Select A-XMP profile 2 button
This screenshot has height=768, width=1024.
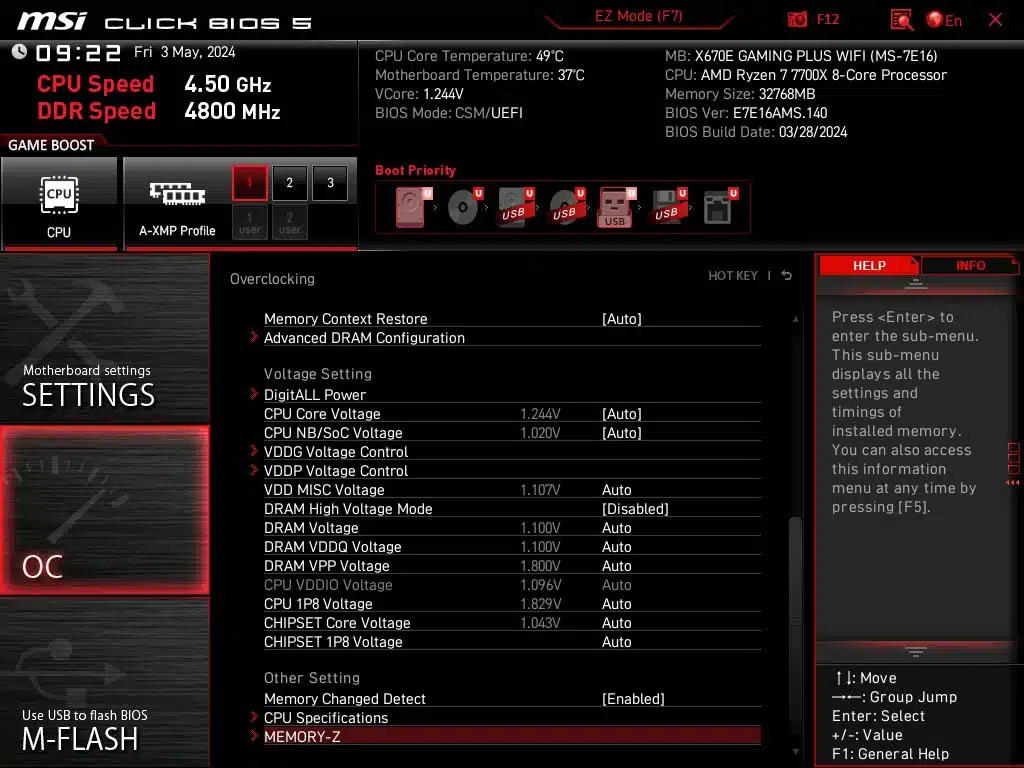(x=290, y=183)
